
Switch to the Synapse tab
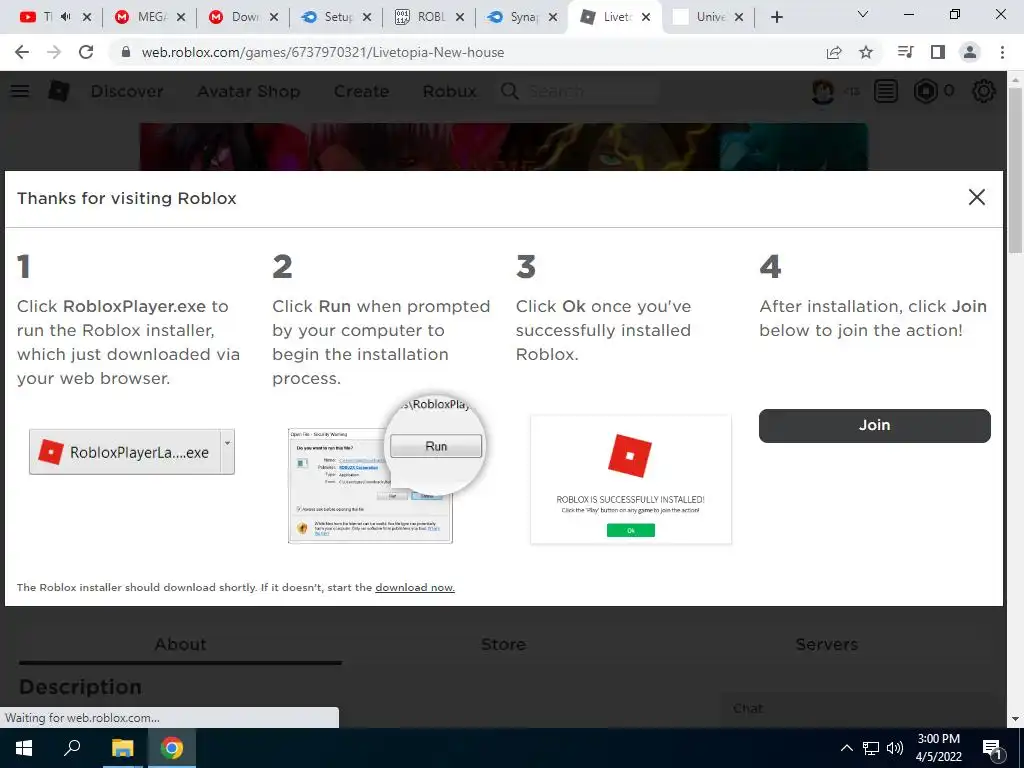[523, 17]
